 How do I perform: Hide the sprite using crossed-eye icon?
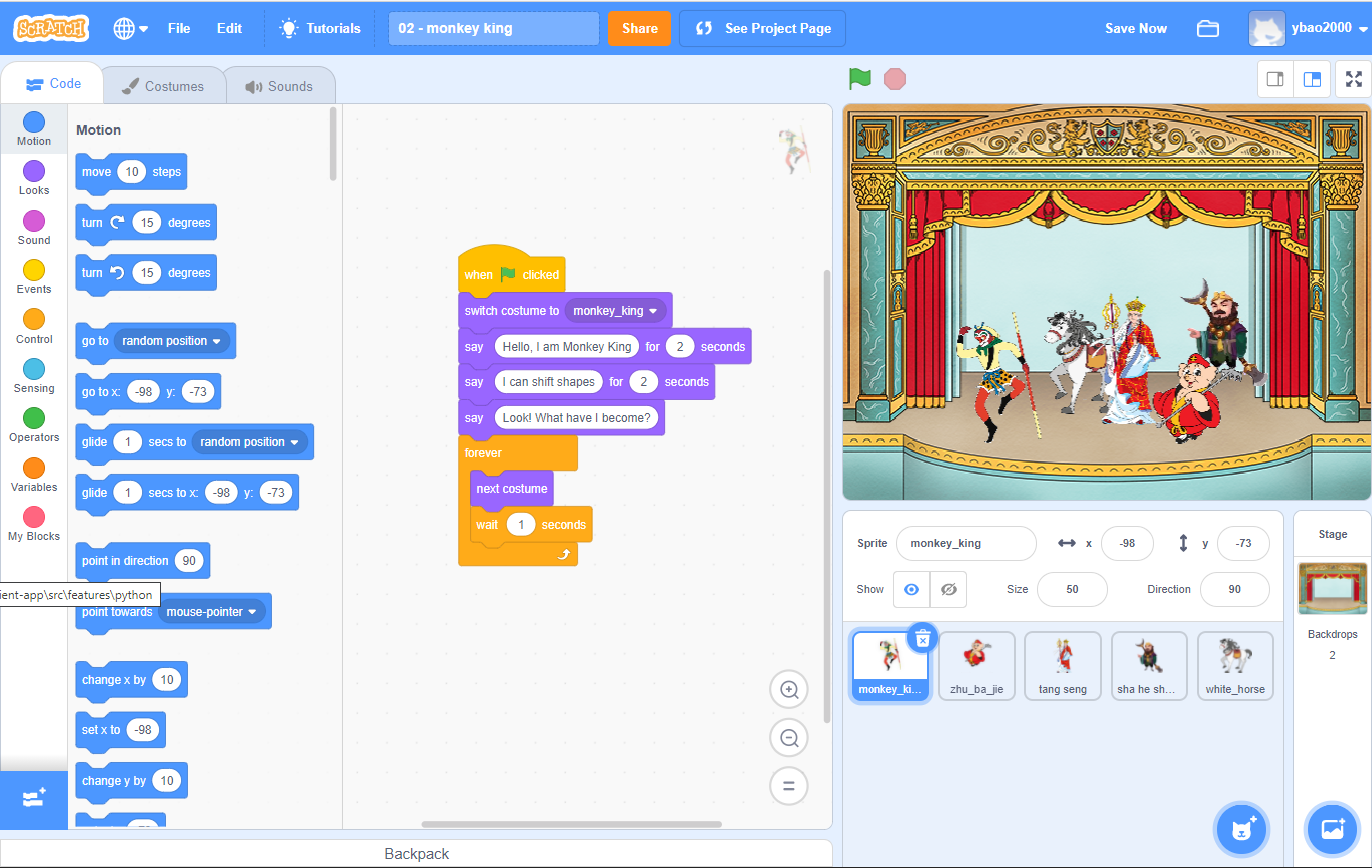coord(949,589)
